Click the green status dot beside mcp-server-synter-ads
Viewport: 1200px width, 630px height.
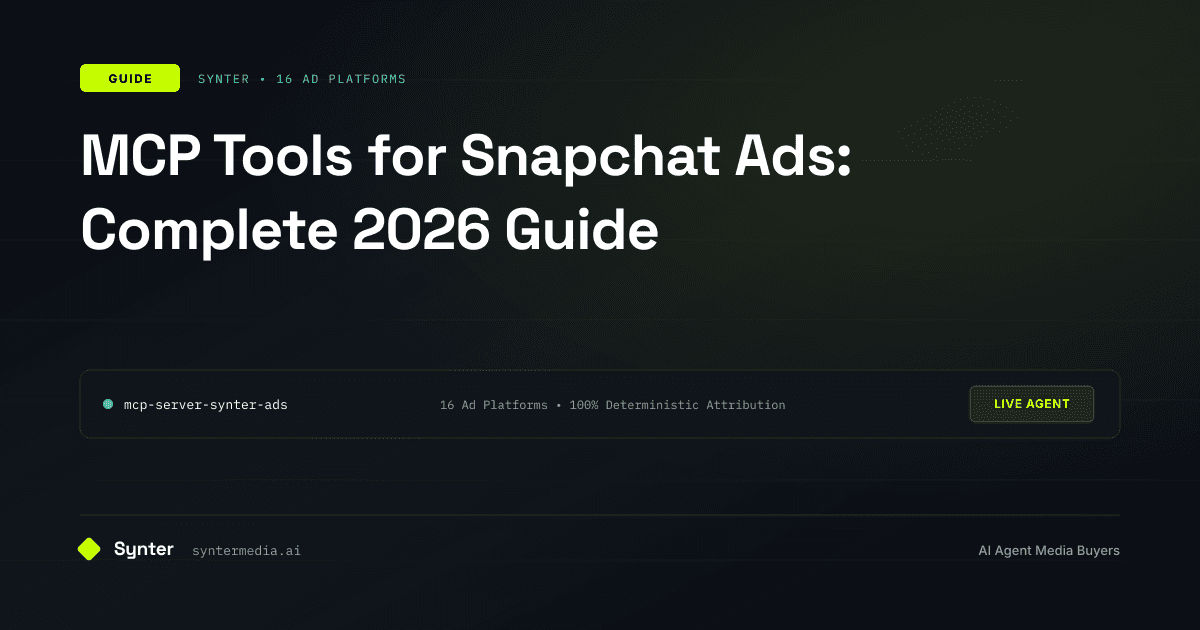click(108, 405)
